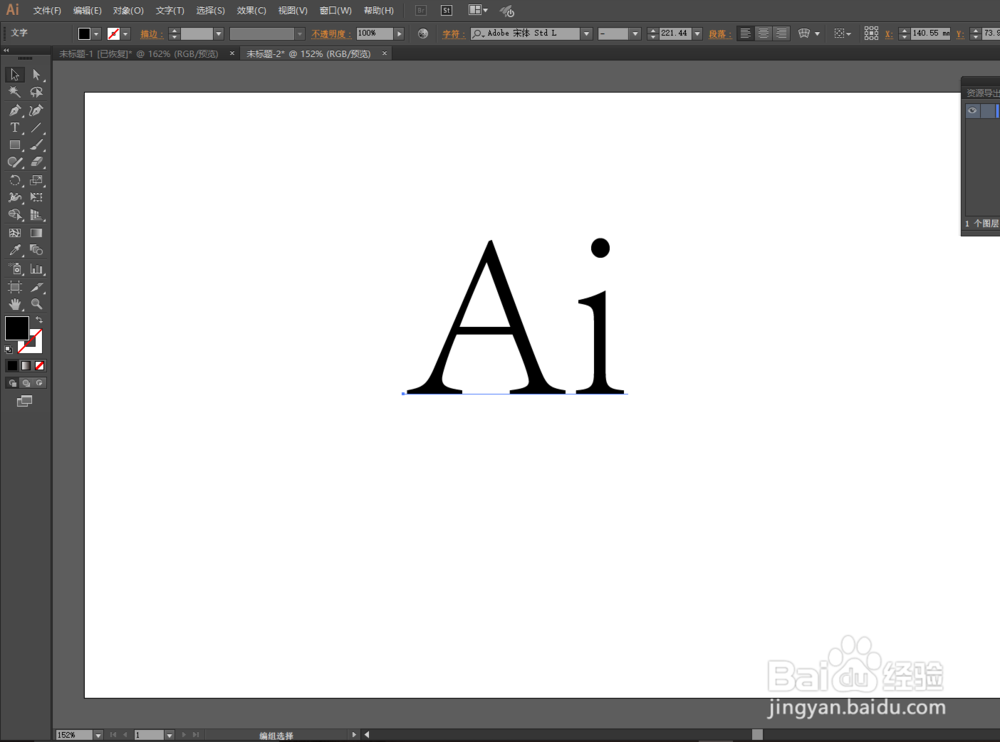Open the 文件(F) menu
Screen dimensions: 1000x742
click(x=47, y=10)
